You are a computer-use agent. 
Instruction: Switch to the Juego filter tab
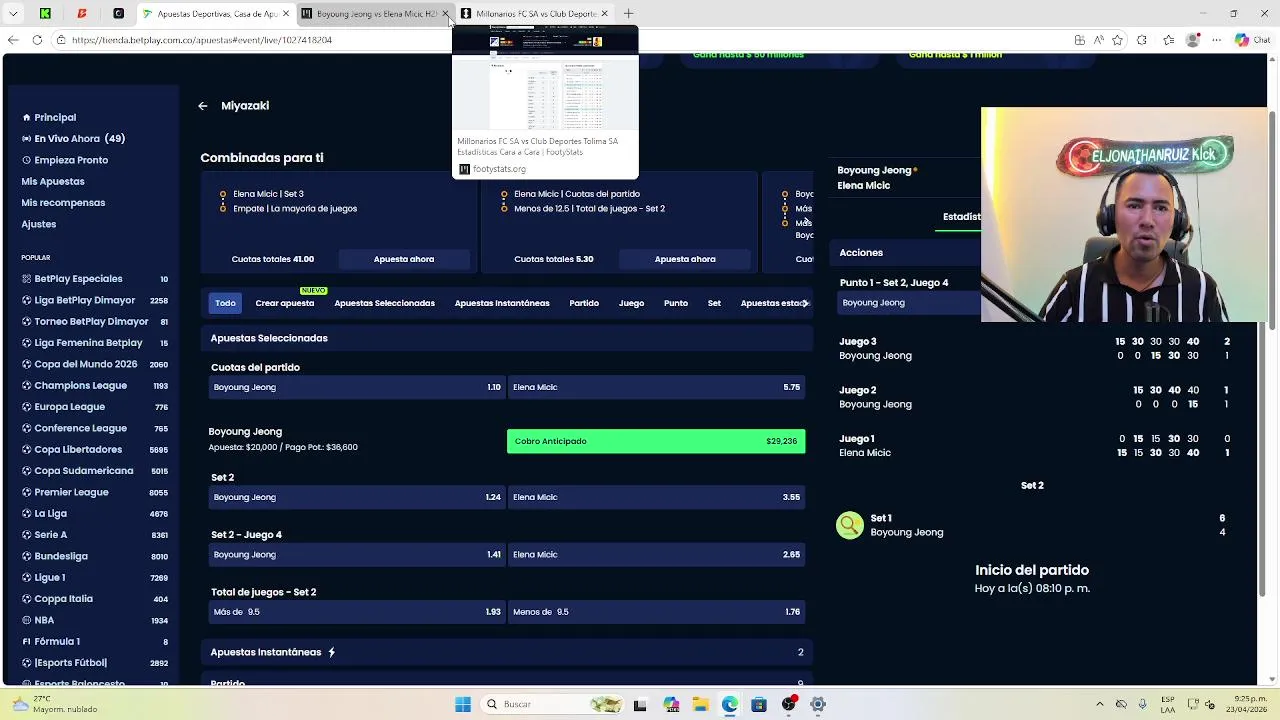tap(631, 303)
